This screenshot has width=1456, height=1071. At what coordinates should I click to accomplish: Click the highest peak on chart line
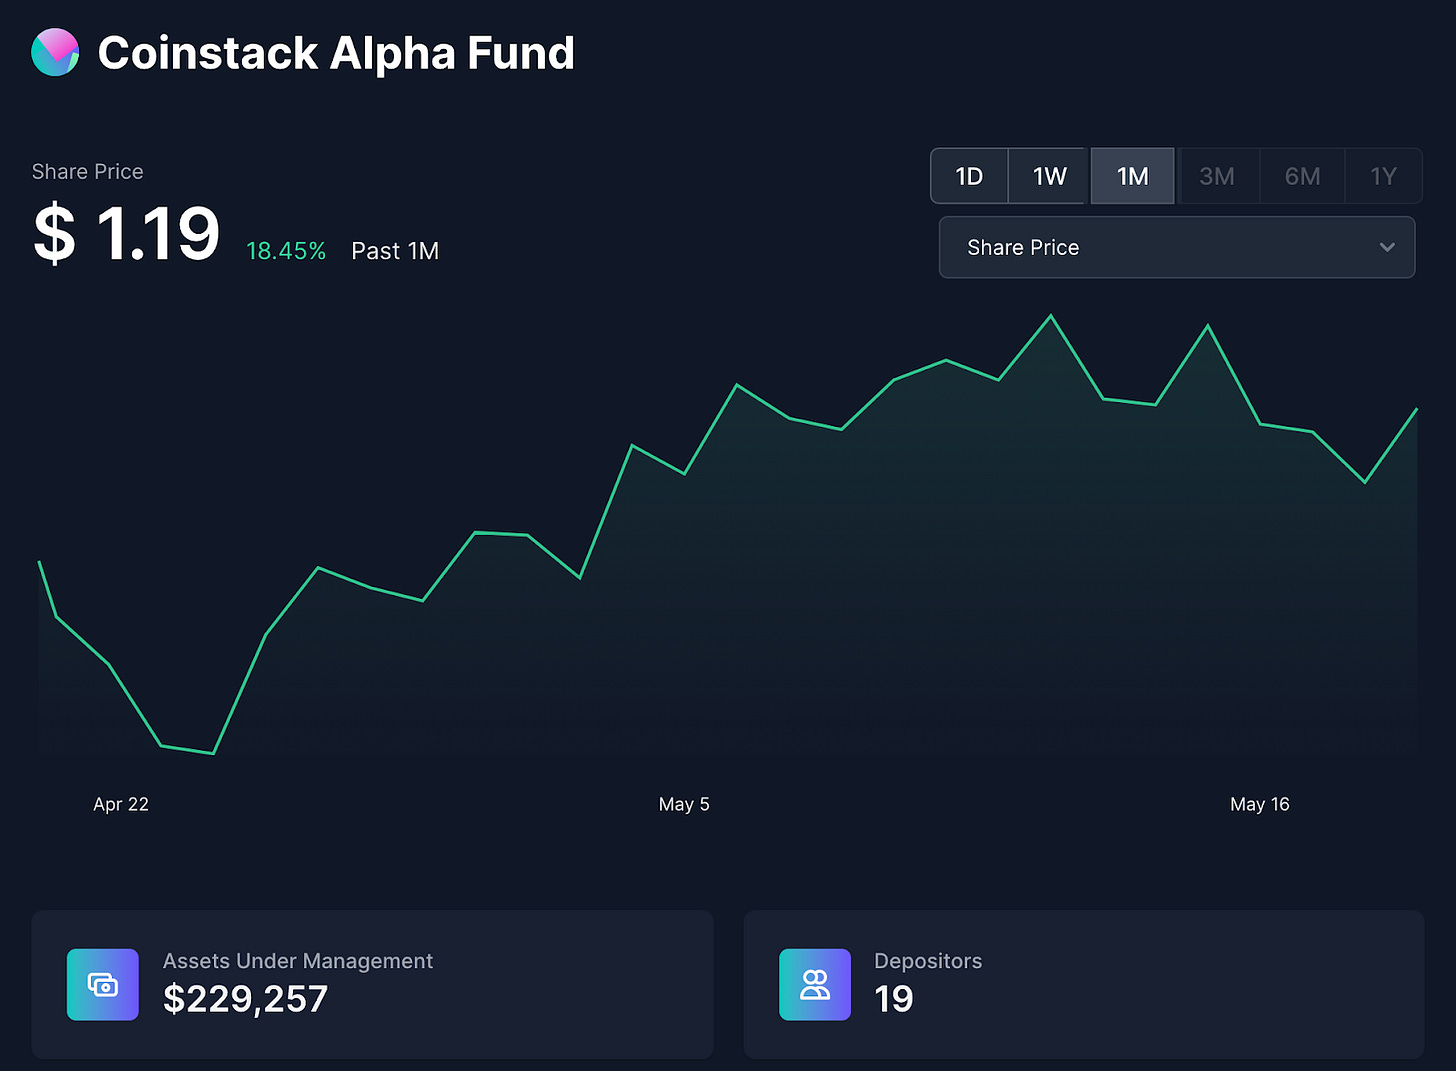[x=1051, y=316]
